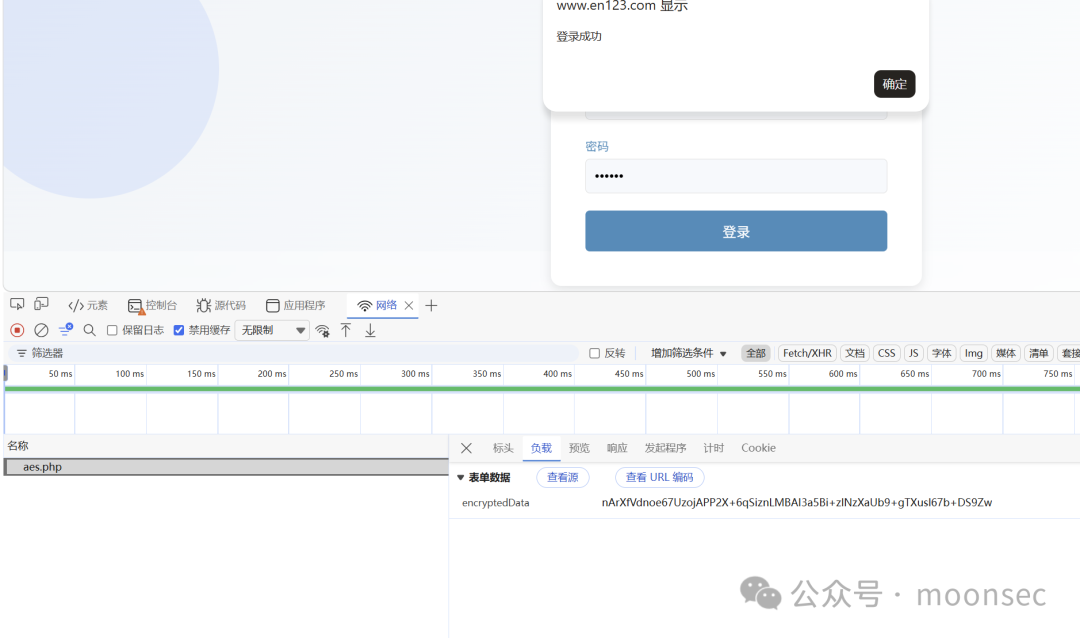Export HAR file download arrow
Image resolution: width=1080 pixels, height=638 pixels.
[x=370, y=331]
